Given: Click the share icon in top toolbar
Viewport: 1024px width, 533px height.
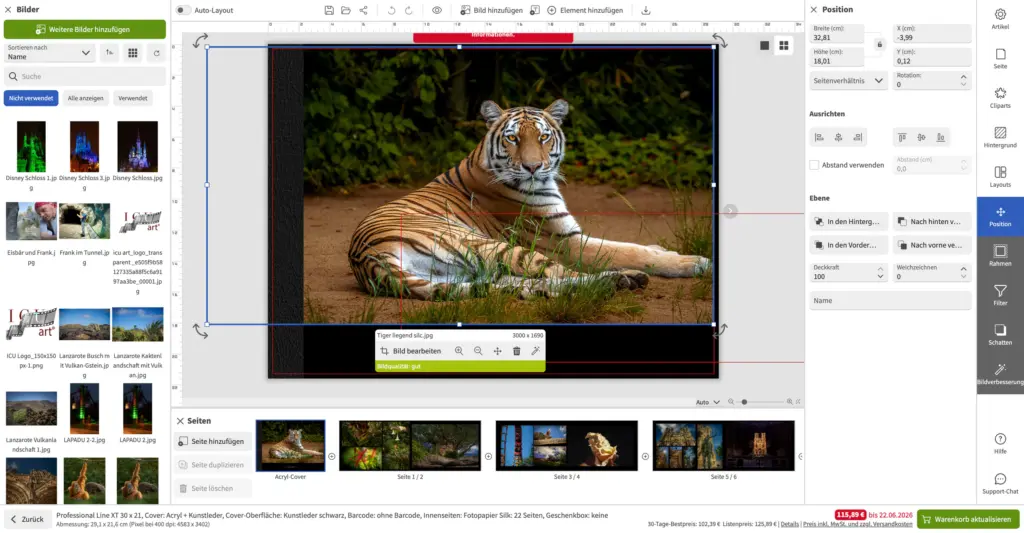Looking at the screenshot, I should coord(364,10).
